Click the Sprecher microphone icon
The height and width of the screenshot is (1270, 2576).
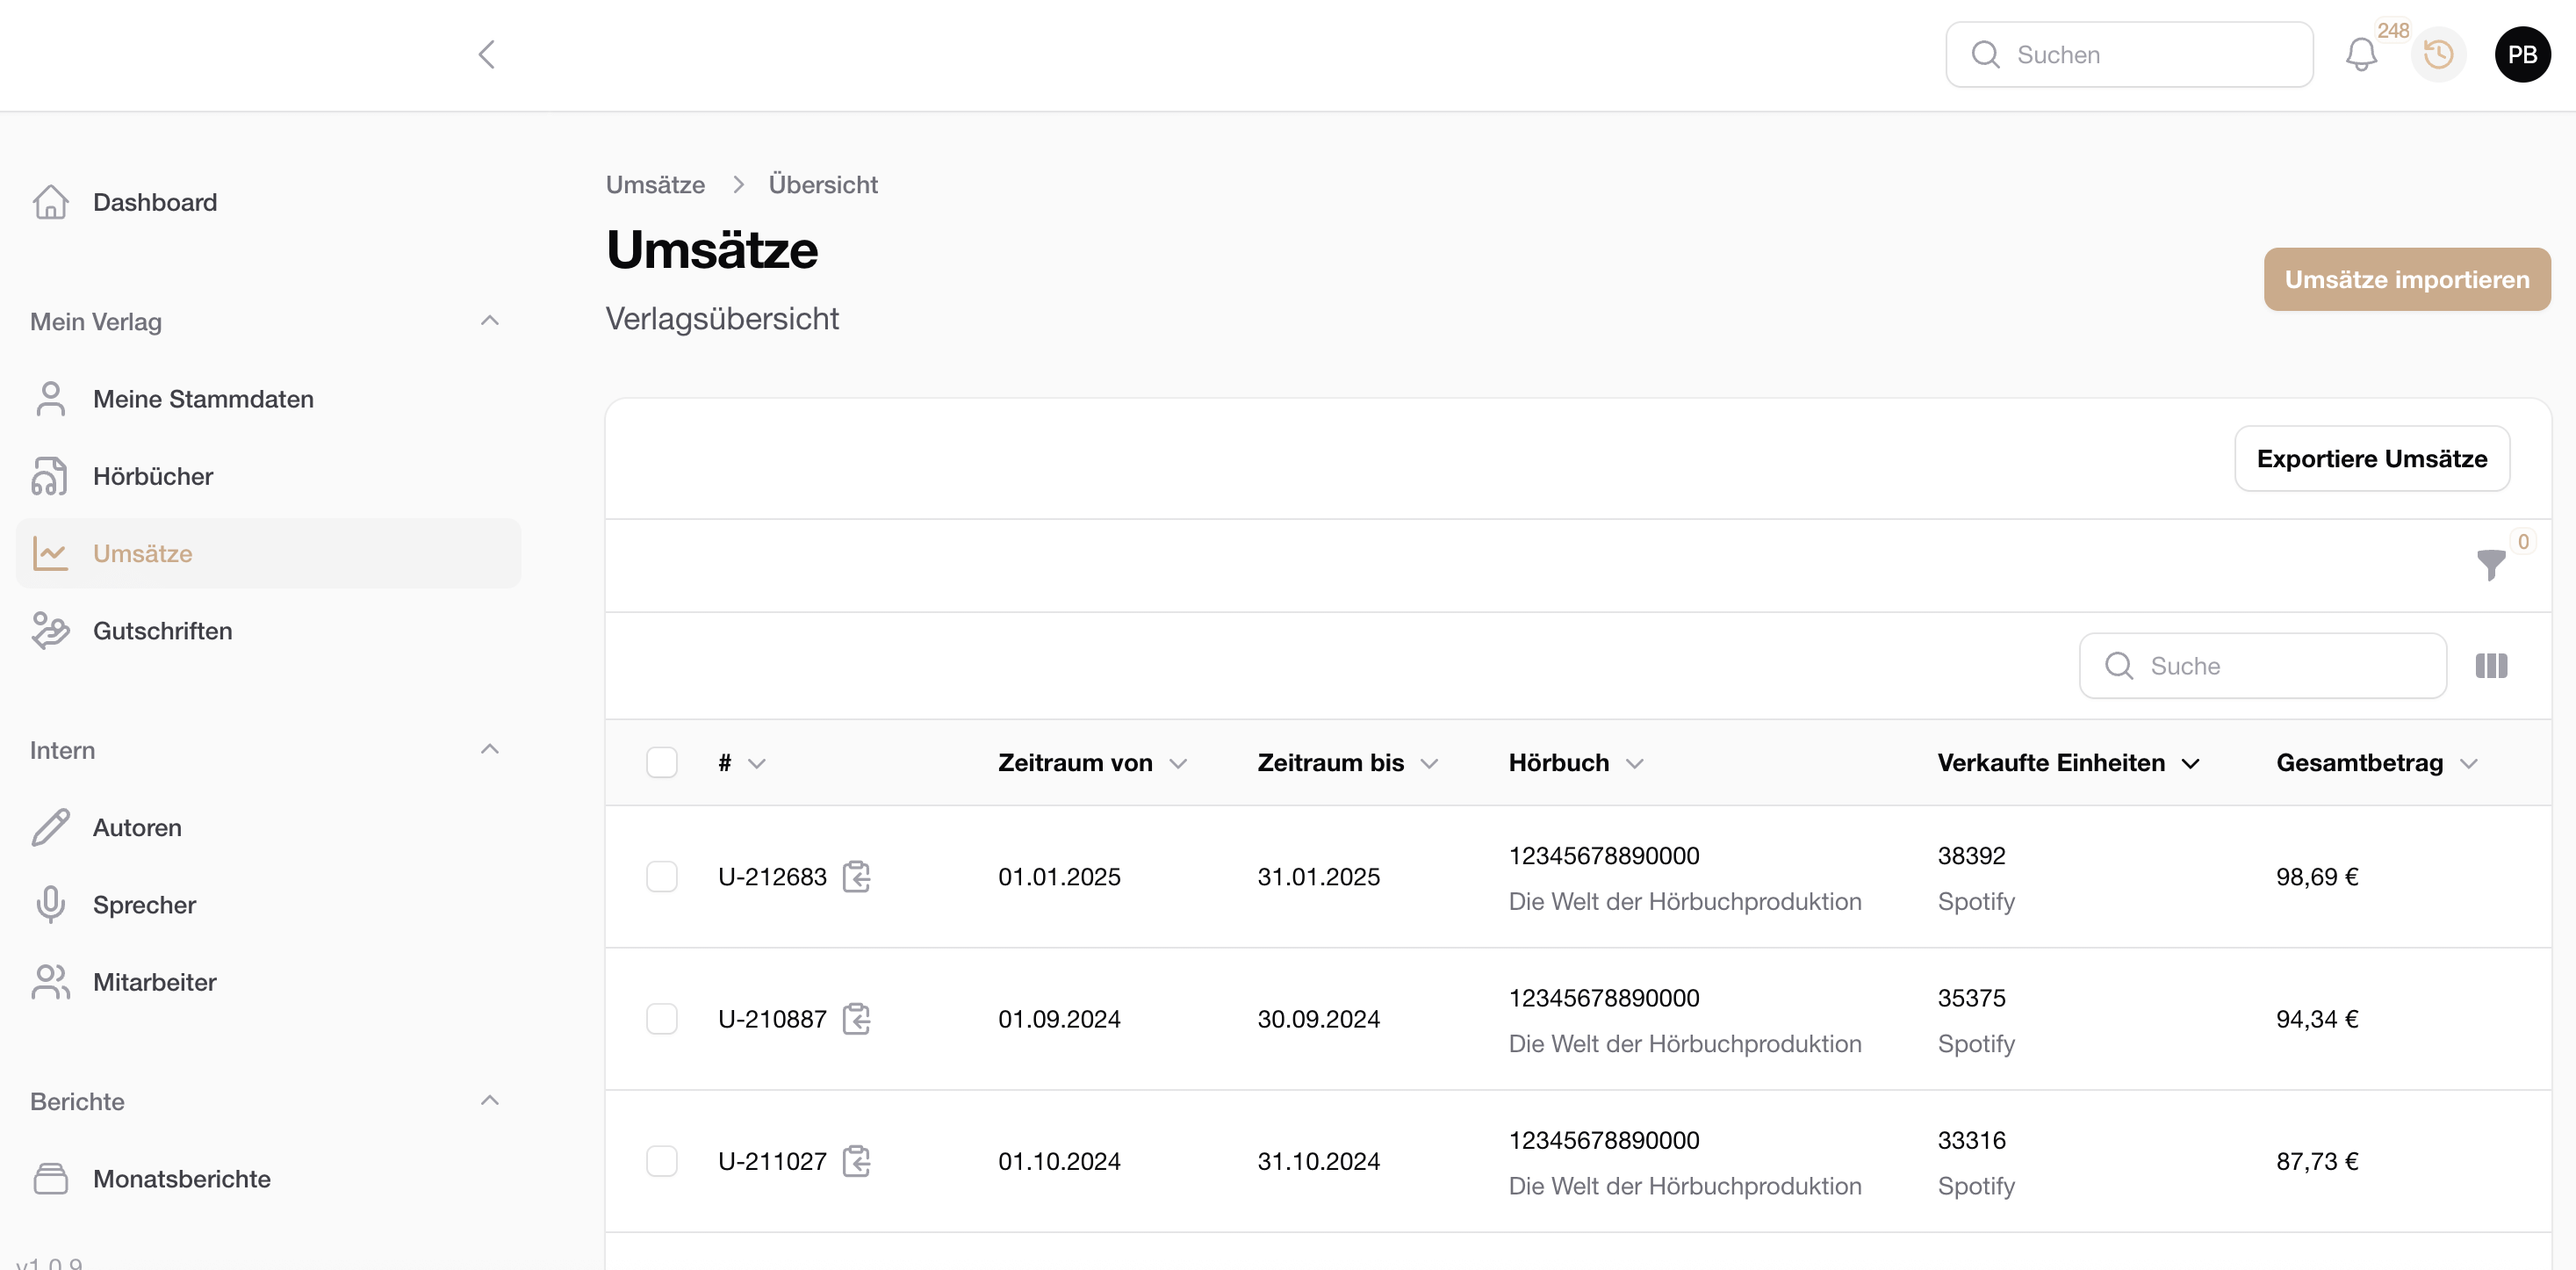51,904
